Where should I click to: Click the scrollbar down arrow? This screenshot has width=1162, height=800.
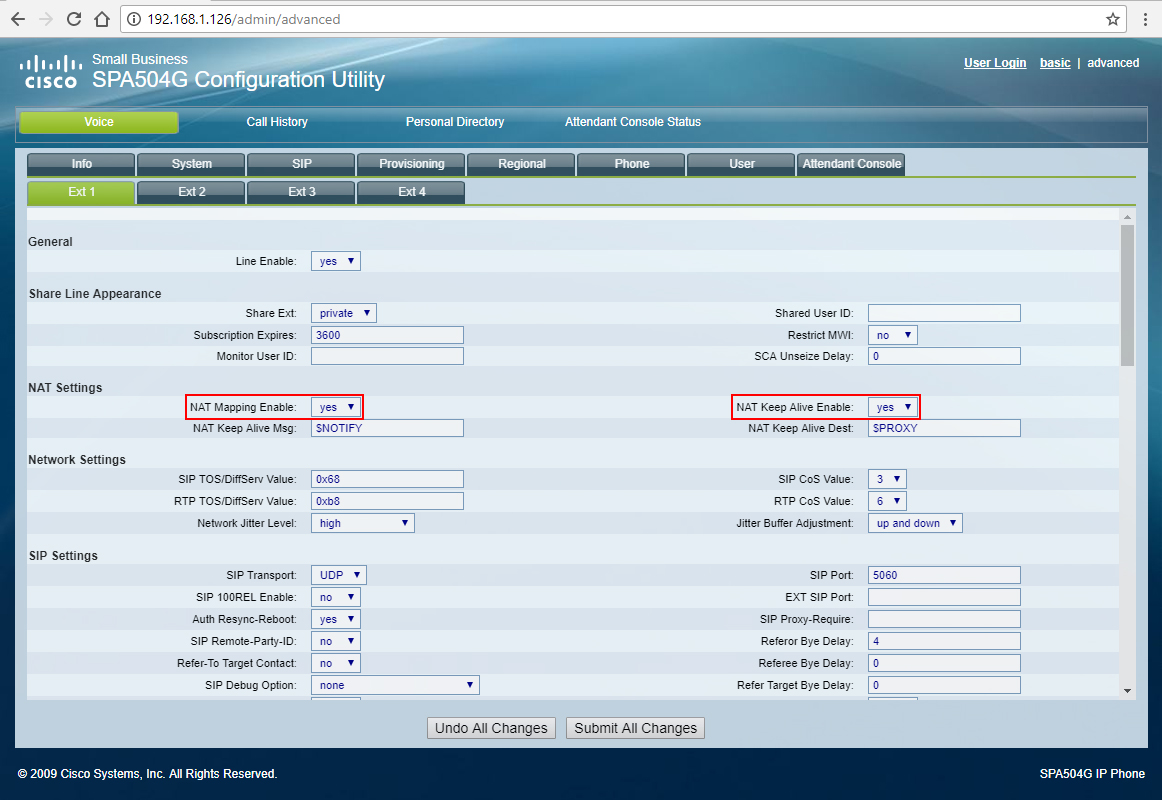click(x=1127, y=691)
